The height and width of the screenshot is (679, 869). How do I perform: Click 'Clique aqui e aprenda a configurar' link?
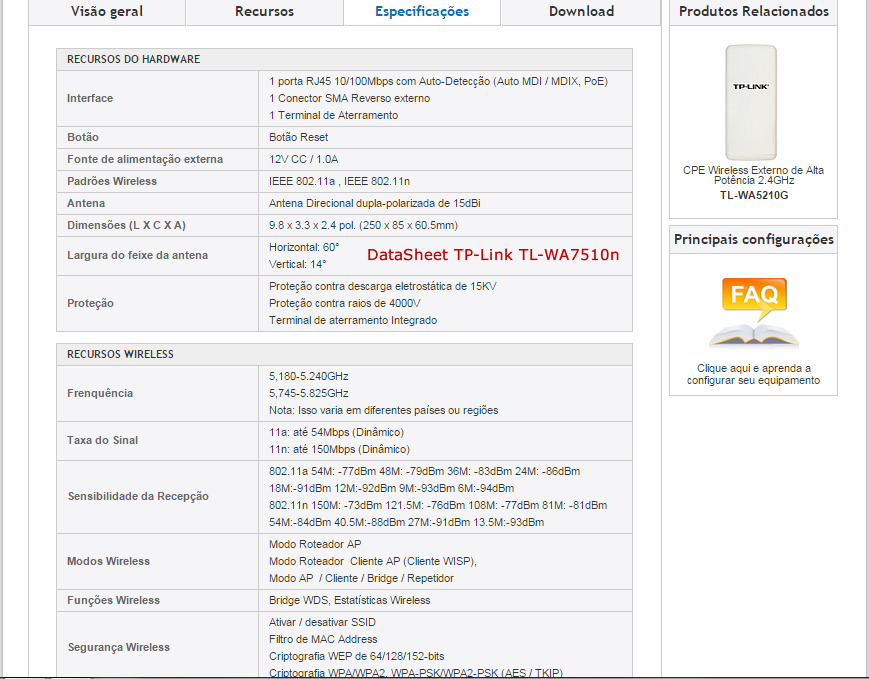point(754,374)
